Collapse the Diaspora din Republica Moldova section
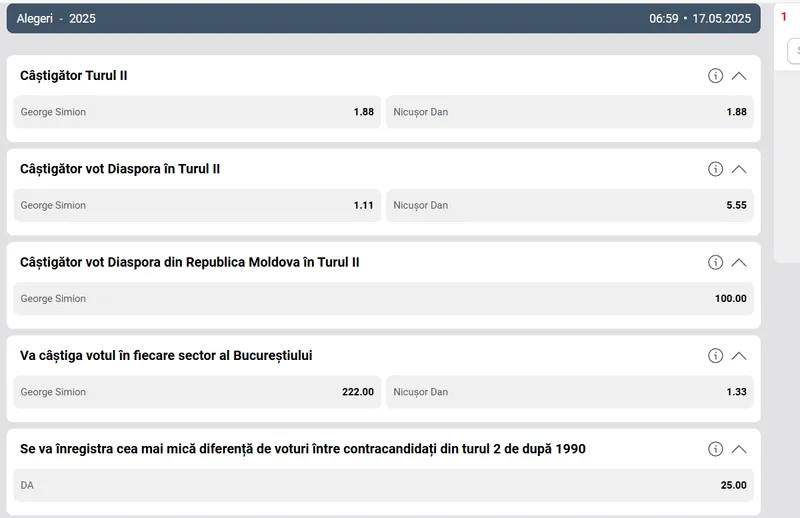The image size is (800, 518). coord(739,262)
